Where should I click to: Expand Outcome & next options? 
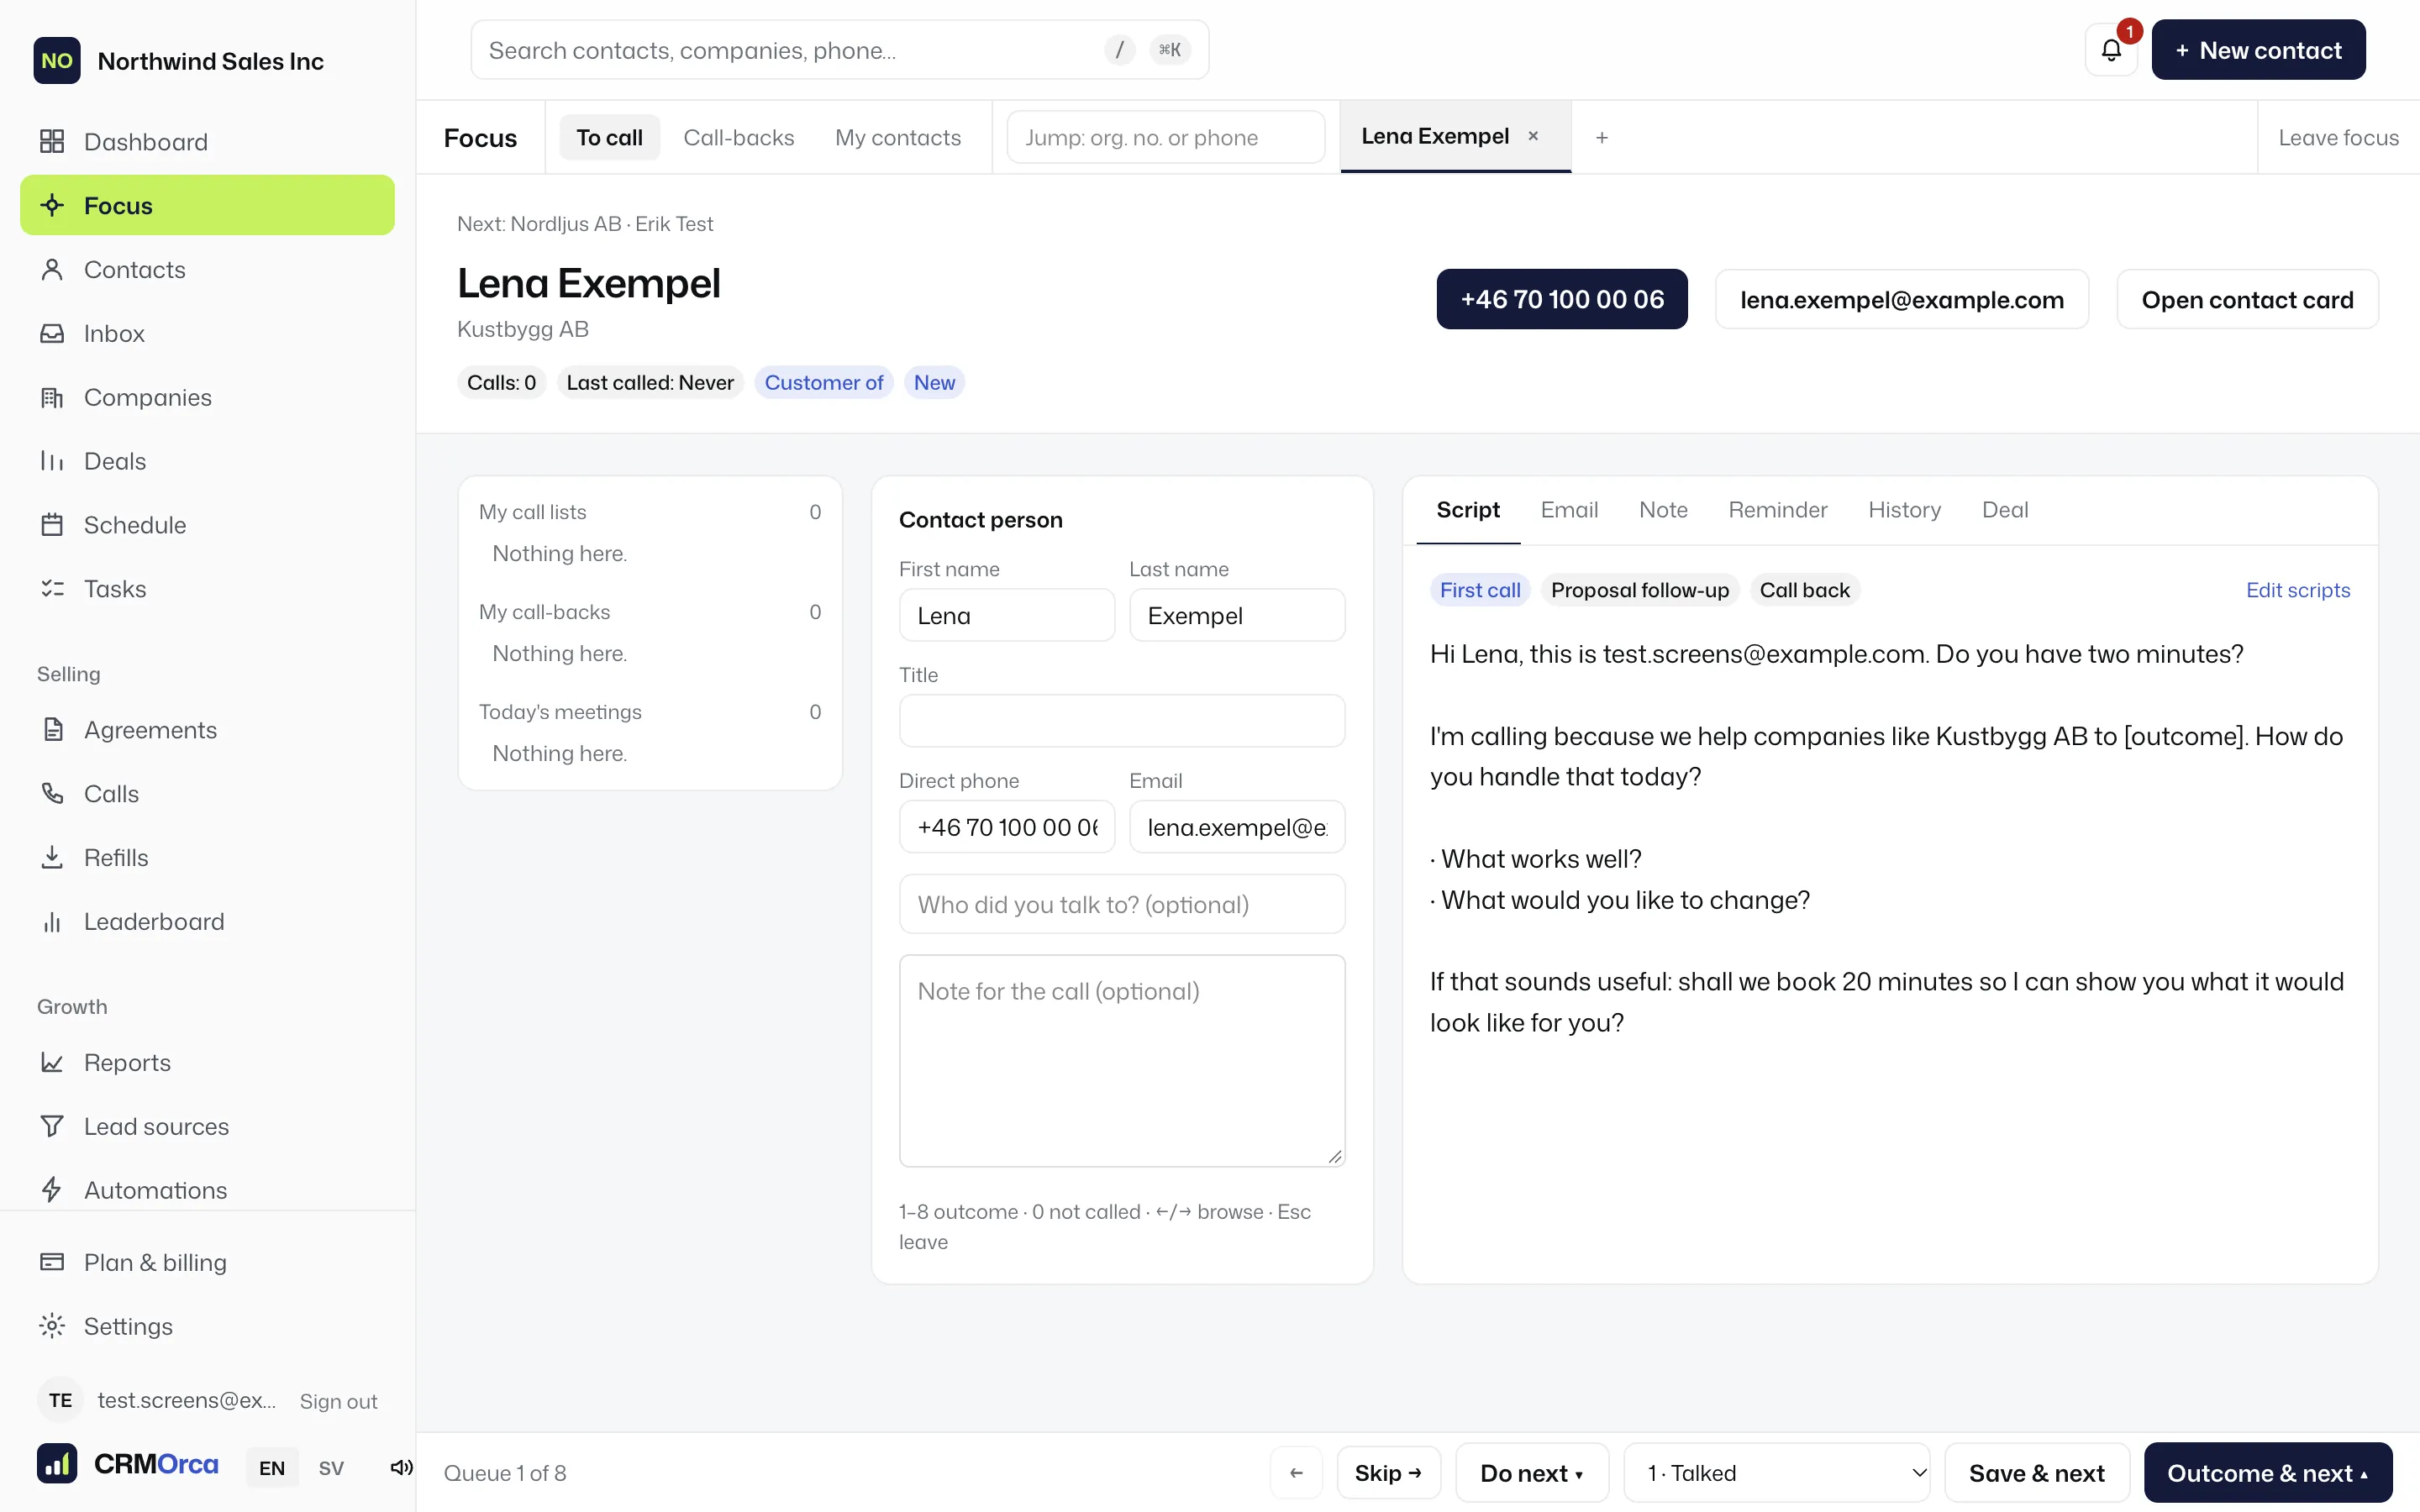(x=2268, y=1473)
